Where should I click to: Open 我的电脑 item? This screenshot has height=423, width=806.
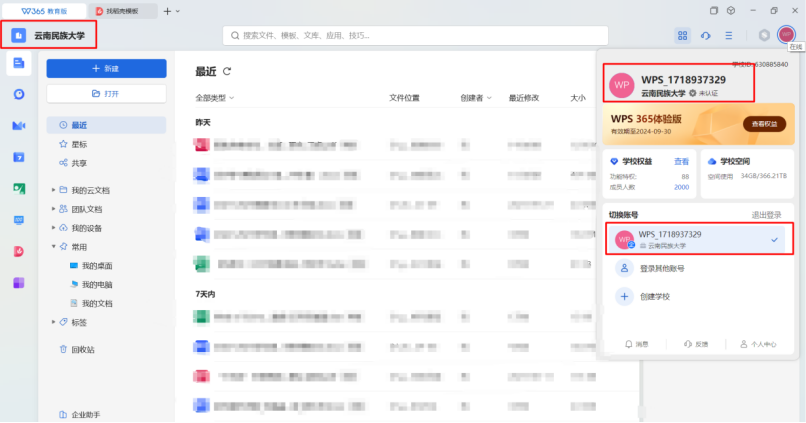coord(90,285)
